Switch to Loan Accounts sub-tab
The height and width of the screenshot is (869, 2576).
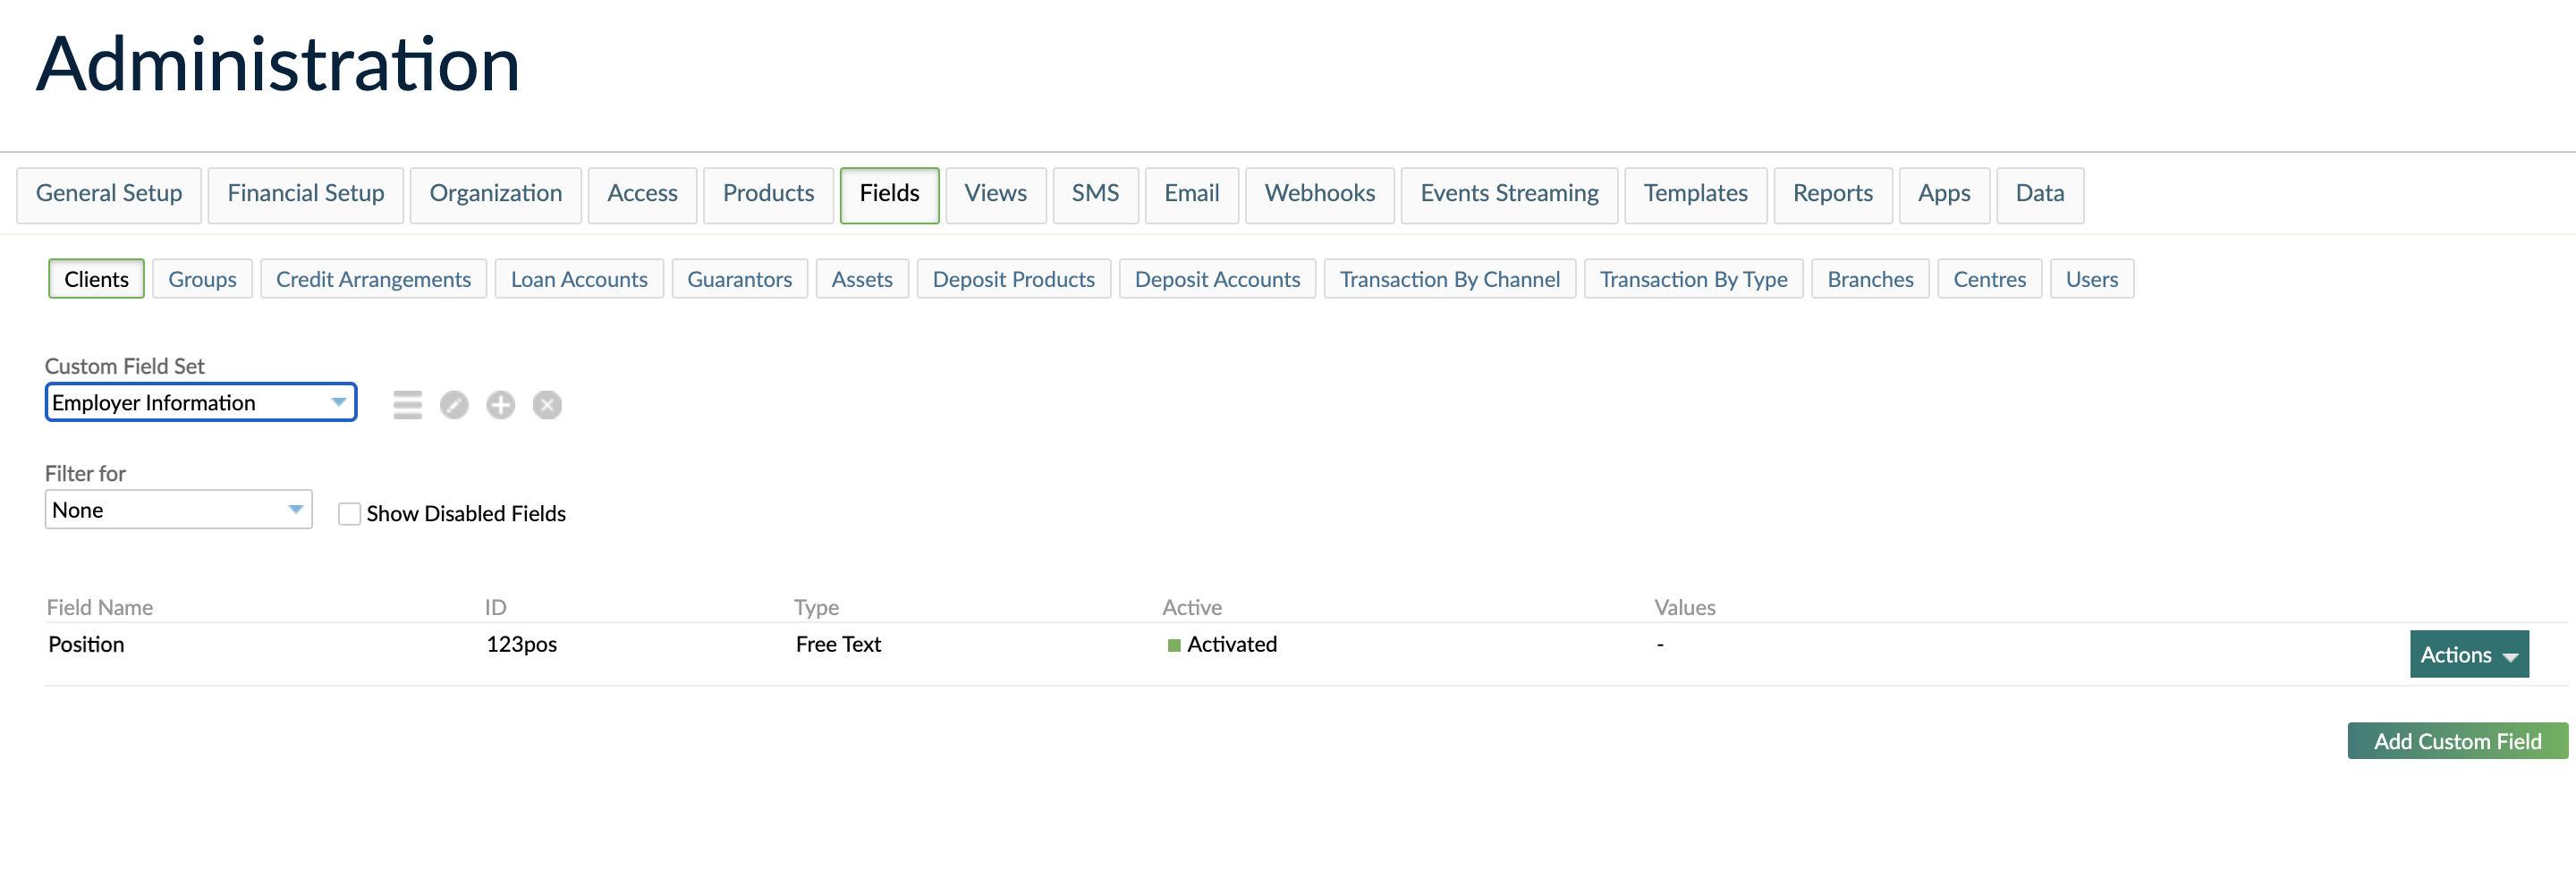click(579, 279)
